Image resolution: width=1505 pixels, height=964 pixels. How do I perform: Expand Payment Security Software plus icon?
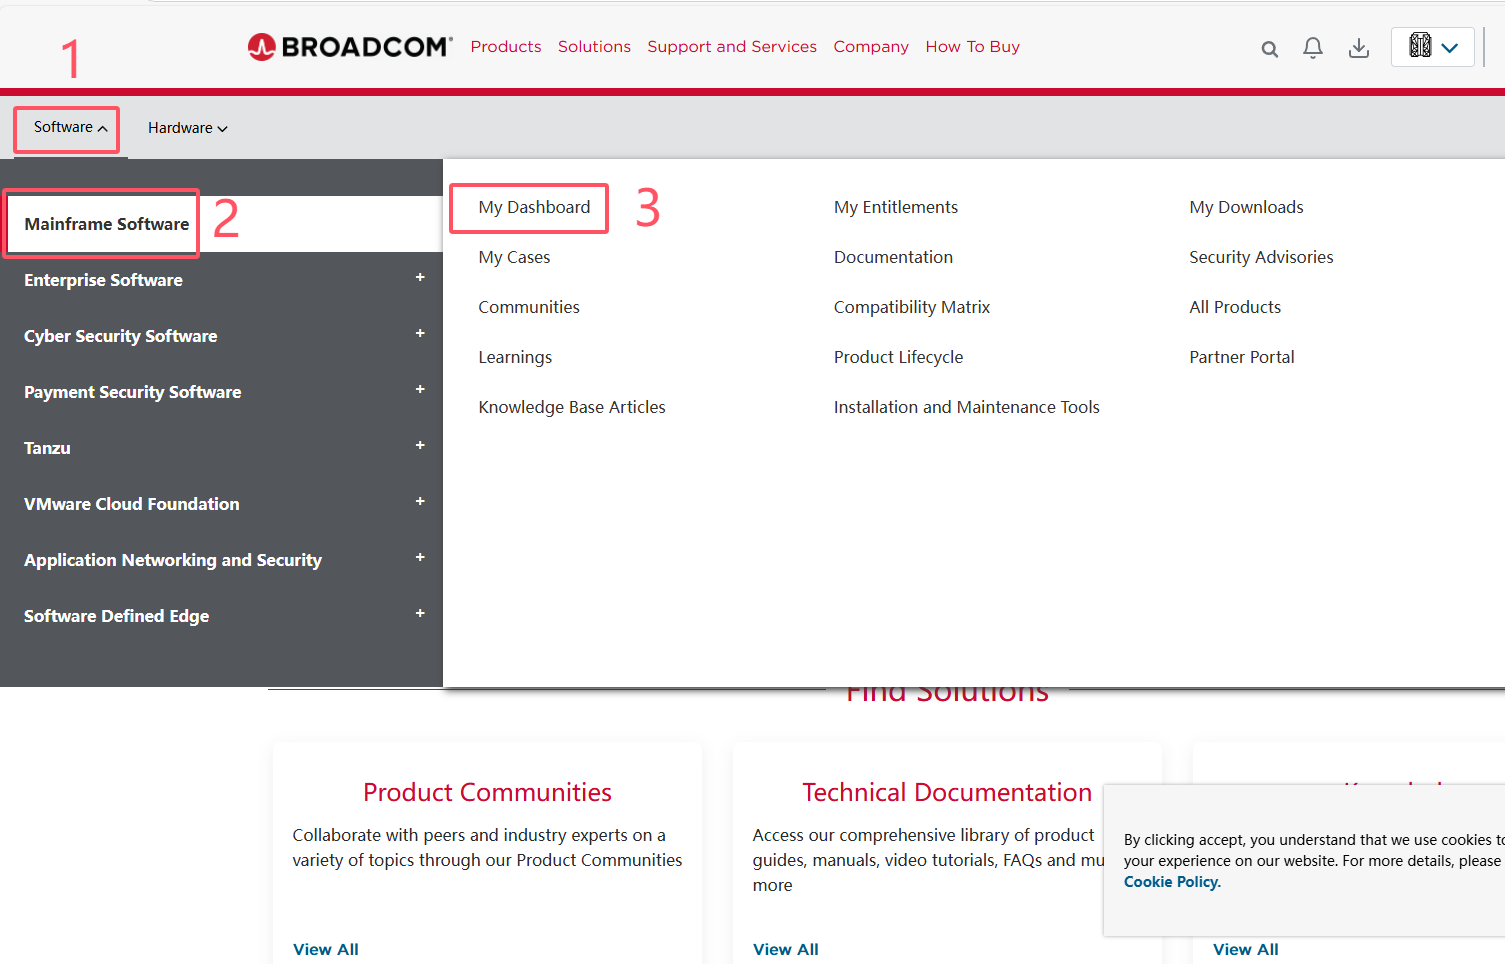[420, 389]
